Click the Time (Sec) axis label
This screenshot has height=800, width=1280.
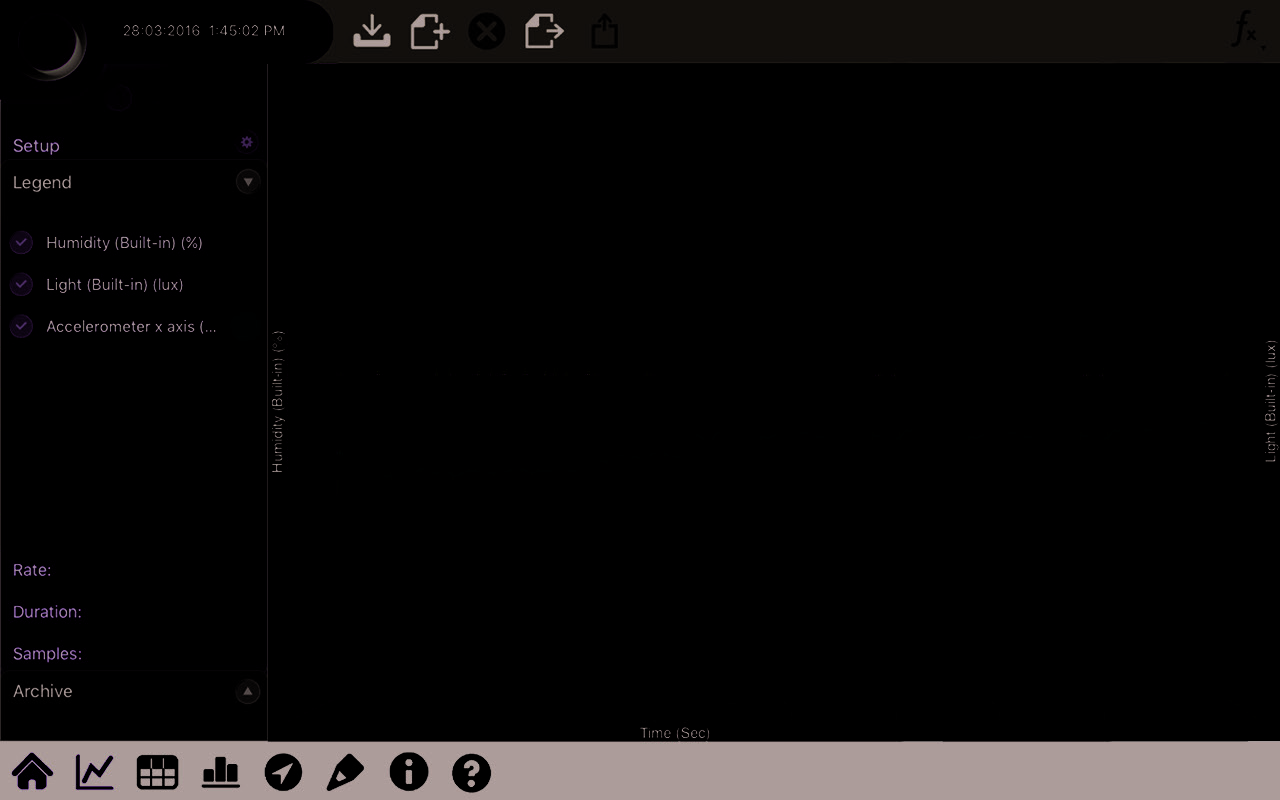675,733
